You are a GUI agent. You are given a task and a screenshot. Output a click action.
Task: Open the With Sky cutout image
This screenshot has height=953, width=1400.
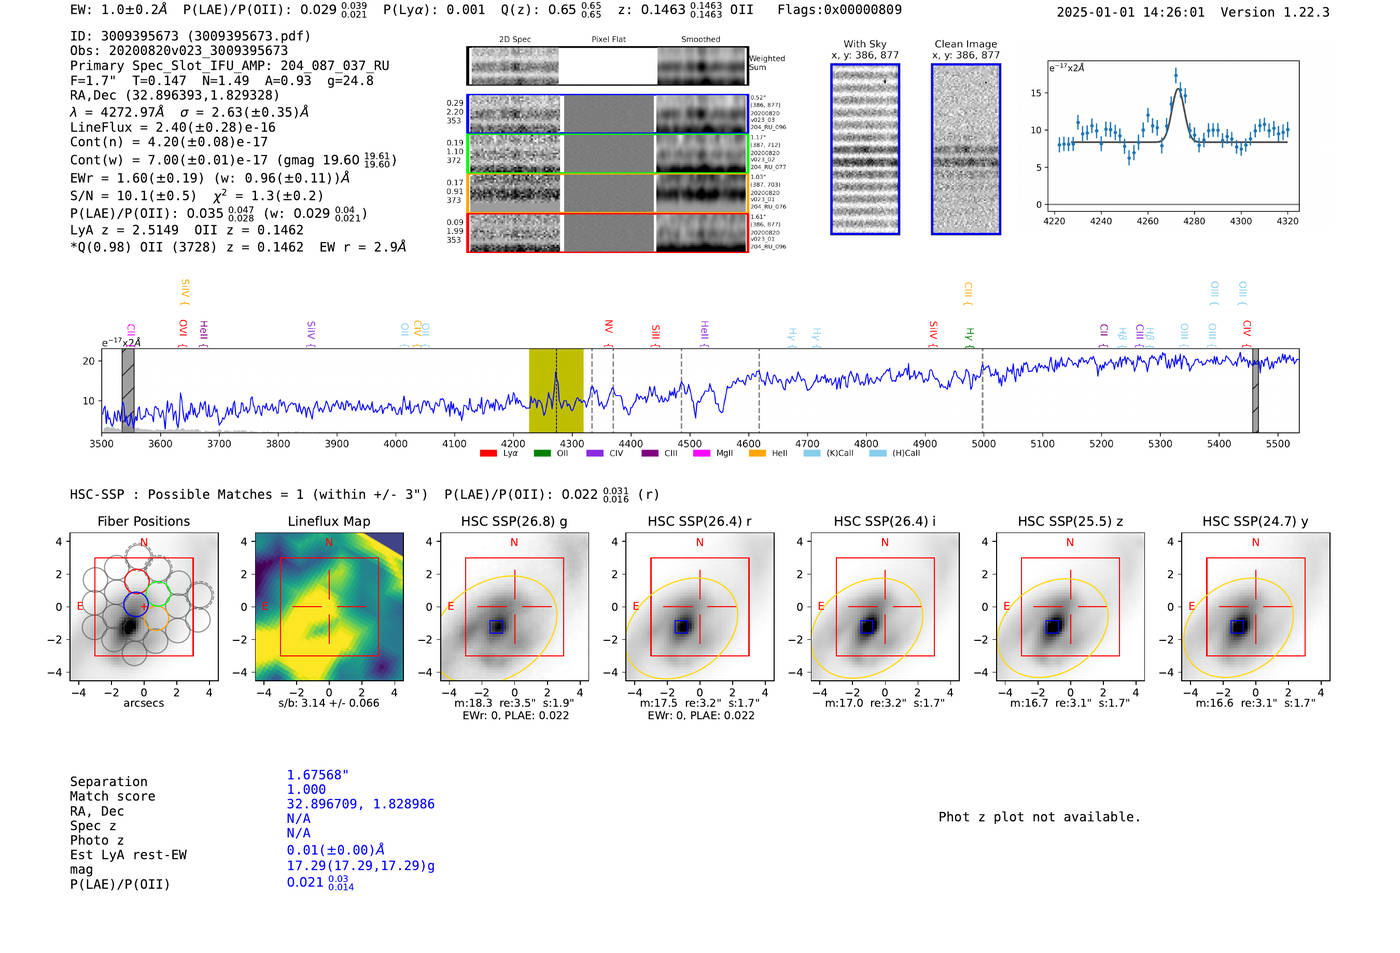pos(865,149)
